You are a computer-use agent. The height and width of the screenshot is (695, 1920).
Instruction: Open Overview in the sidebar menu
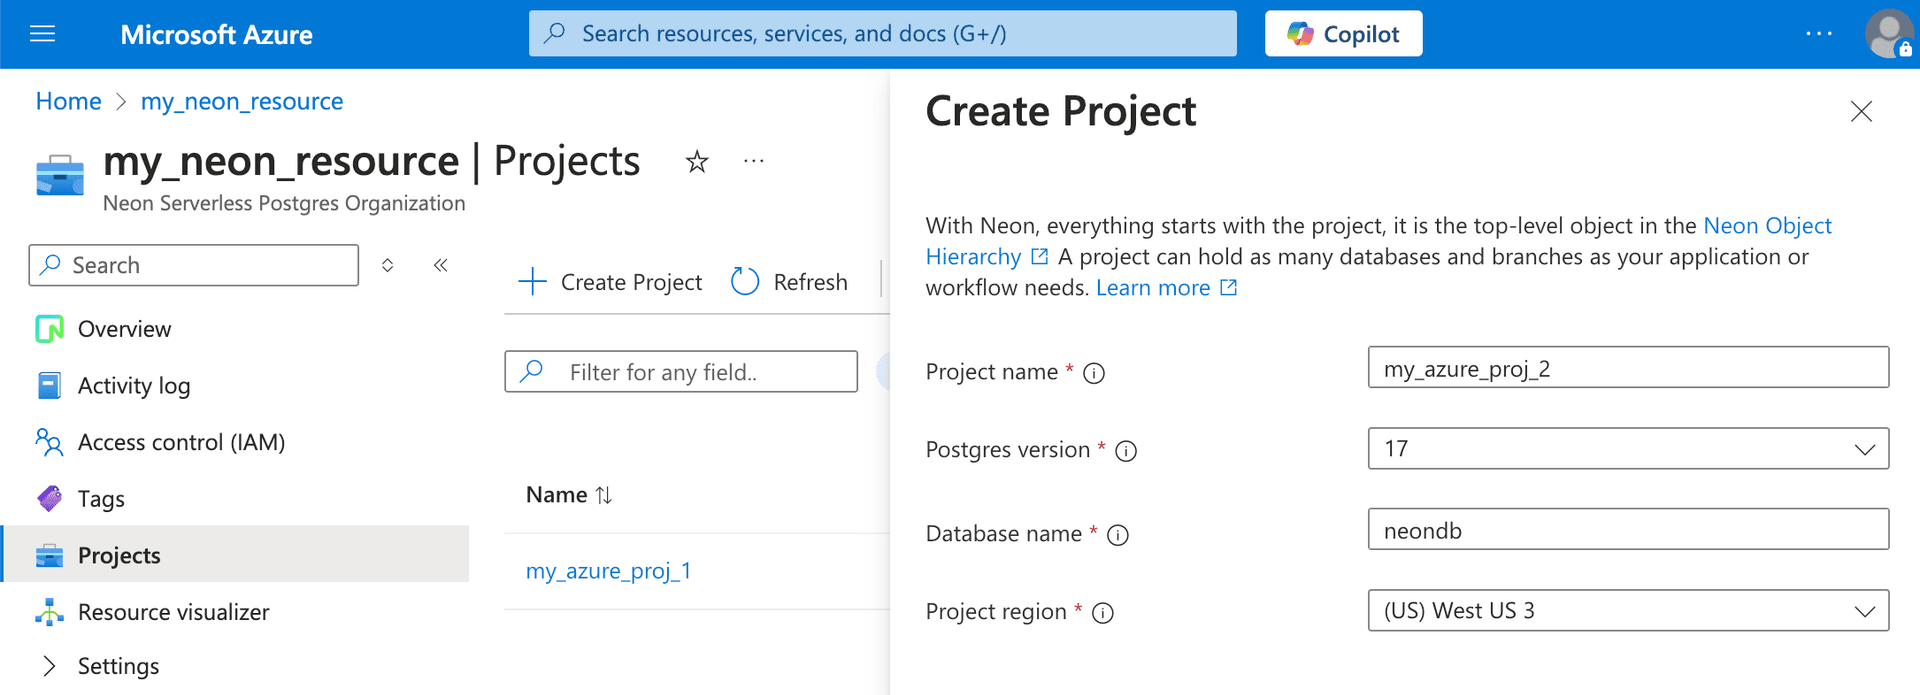[124, 329]
